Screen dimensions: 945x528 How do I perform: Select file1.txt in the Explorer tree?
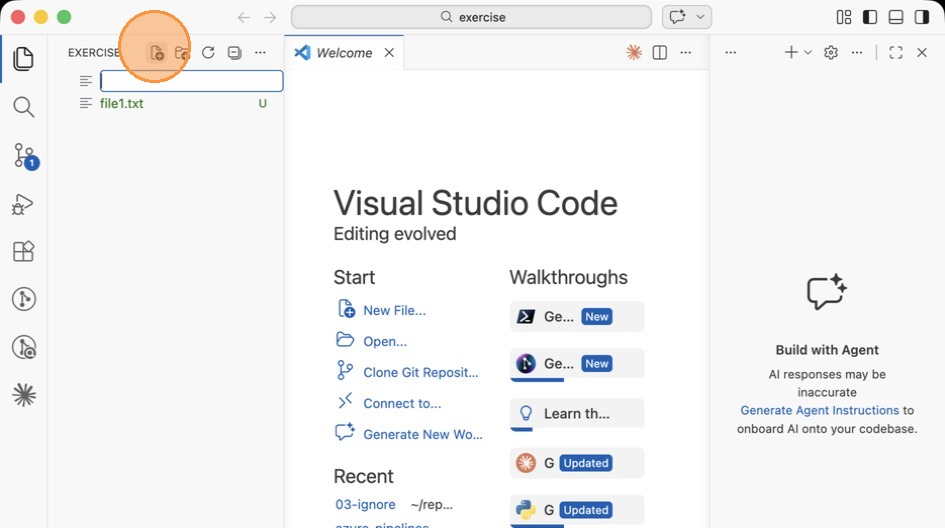point(122,103)
